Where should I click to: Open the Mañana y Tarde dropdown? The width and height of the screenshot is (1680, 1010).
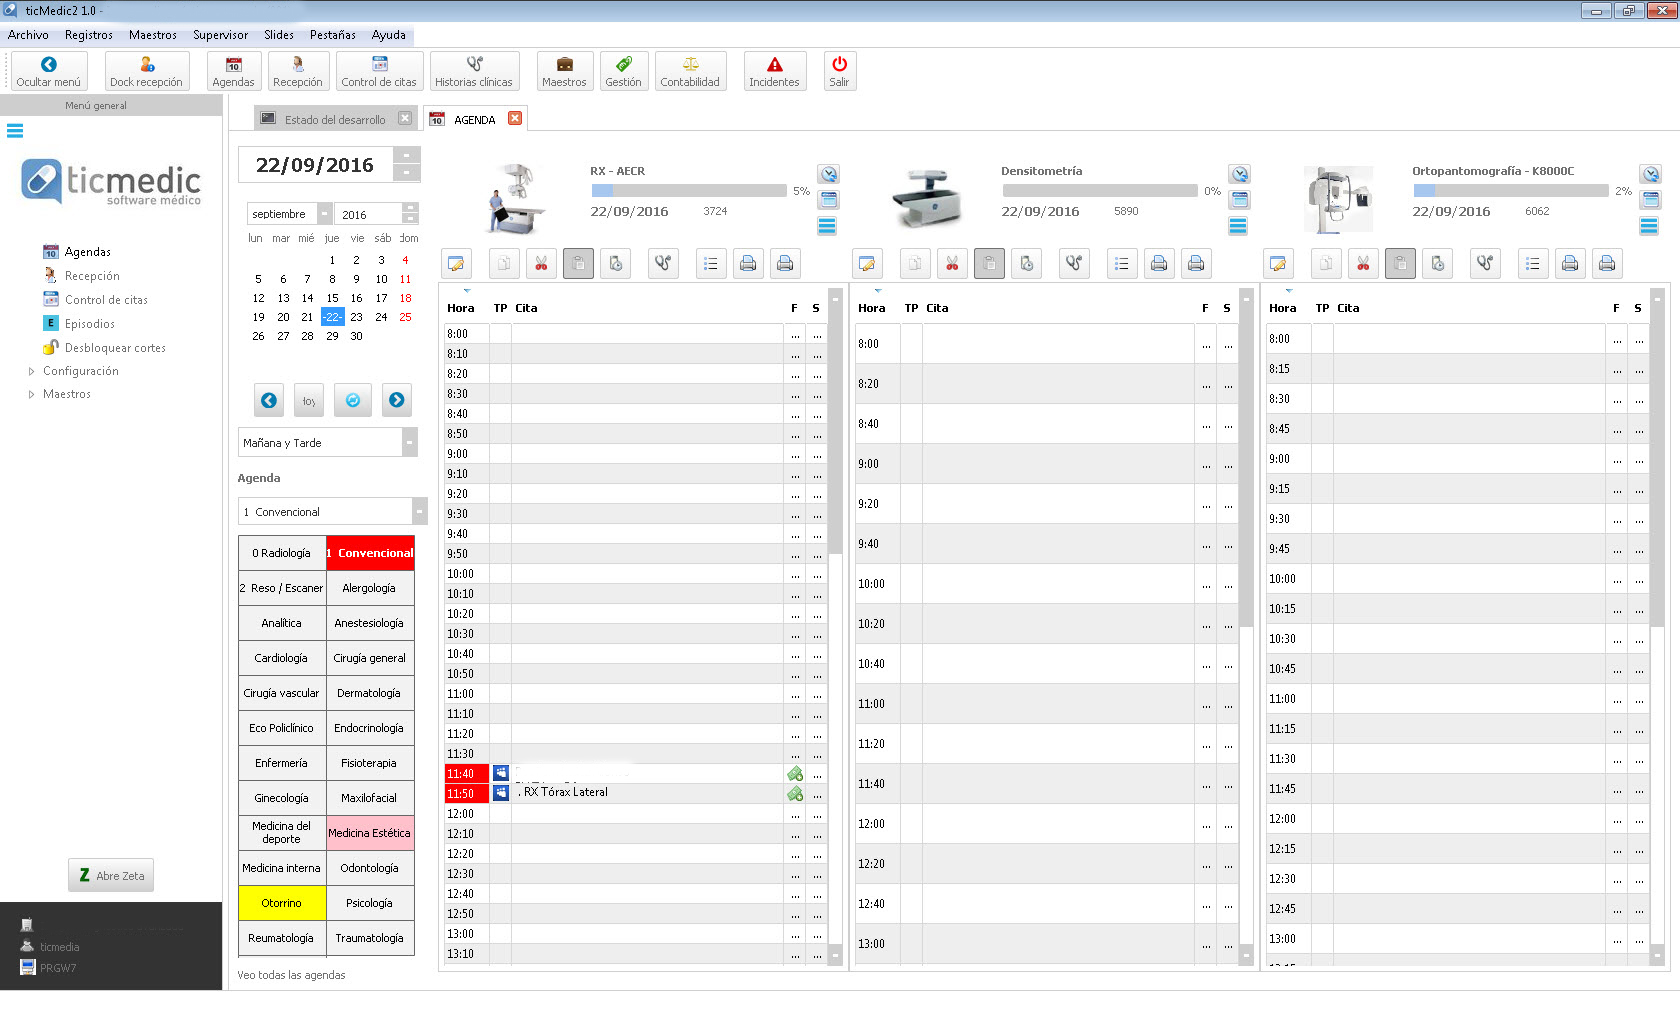[x=409, y=443]
